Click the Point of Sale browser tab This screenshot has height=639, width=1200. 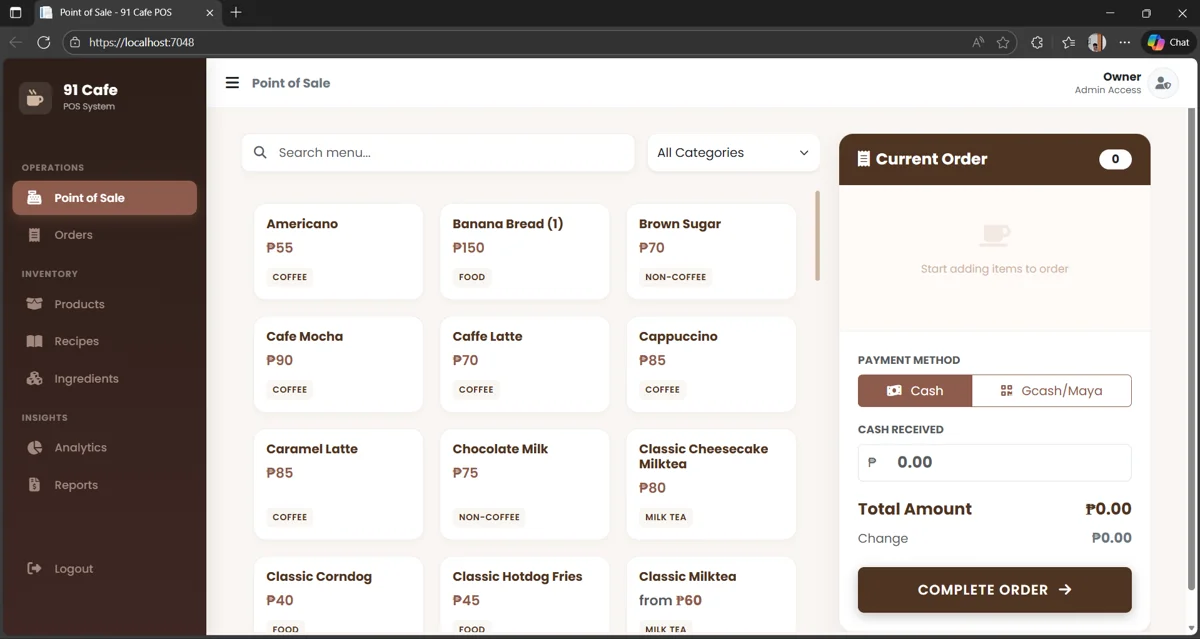(128, 13)
